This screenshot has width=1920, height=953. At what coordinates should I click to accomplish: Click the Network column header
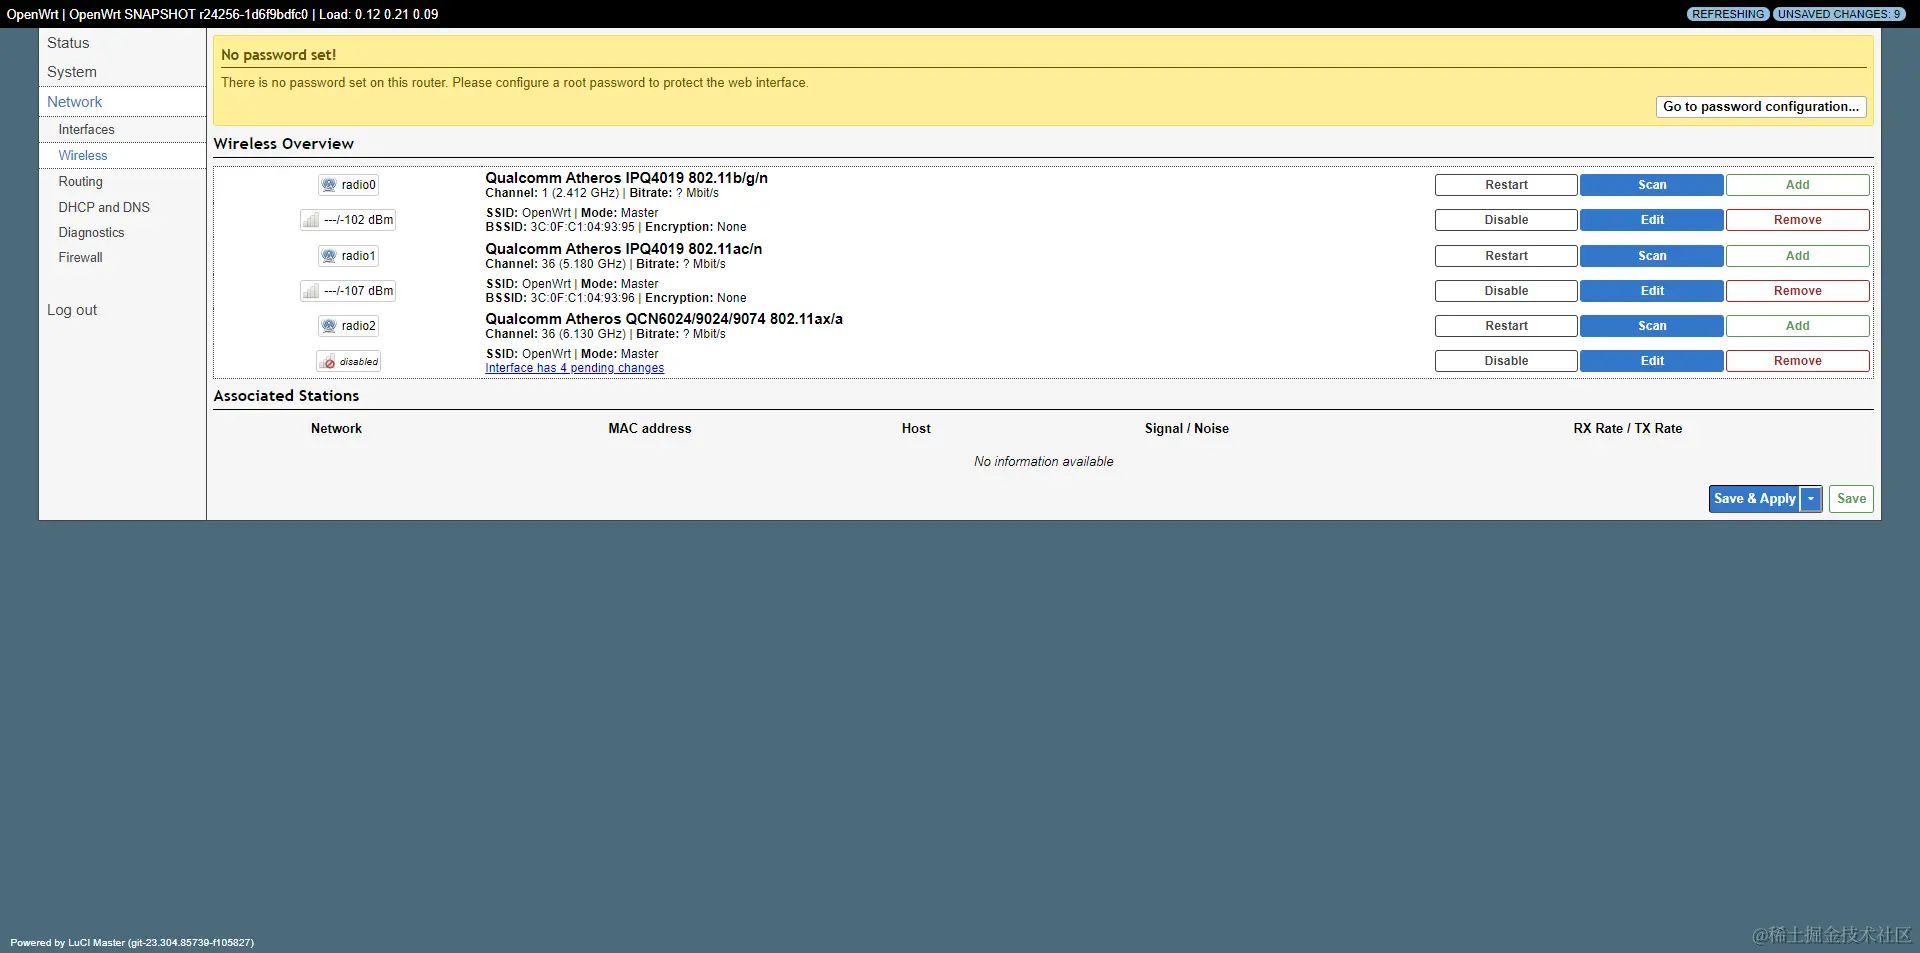click(336, 428)
